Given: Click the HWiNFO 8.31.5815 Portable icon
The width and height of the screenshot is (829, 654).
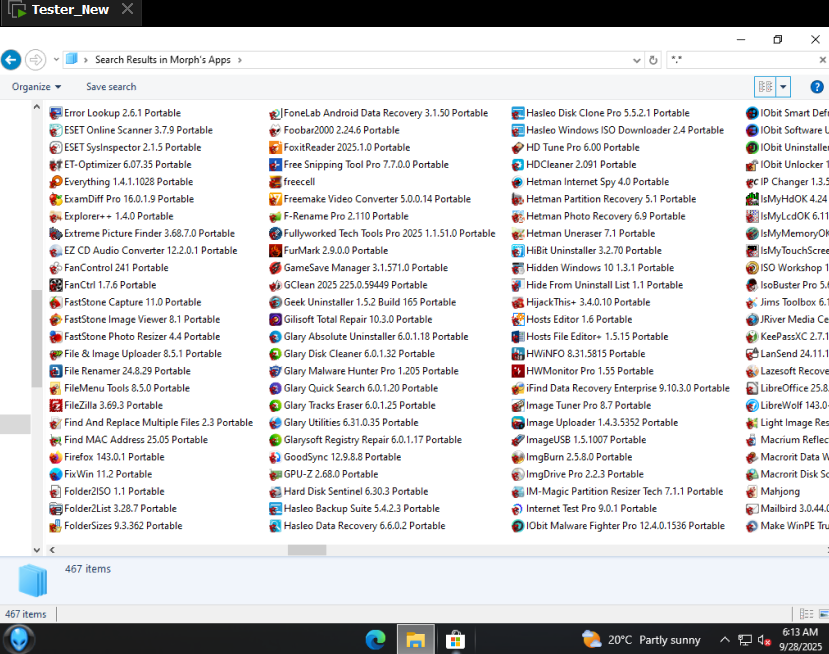Looking at the screenshot, I should (x=518, y=354).
